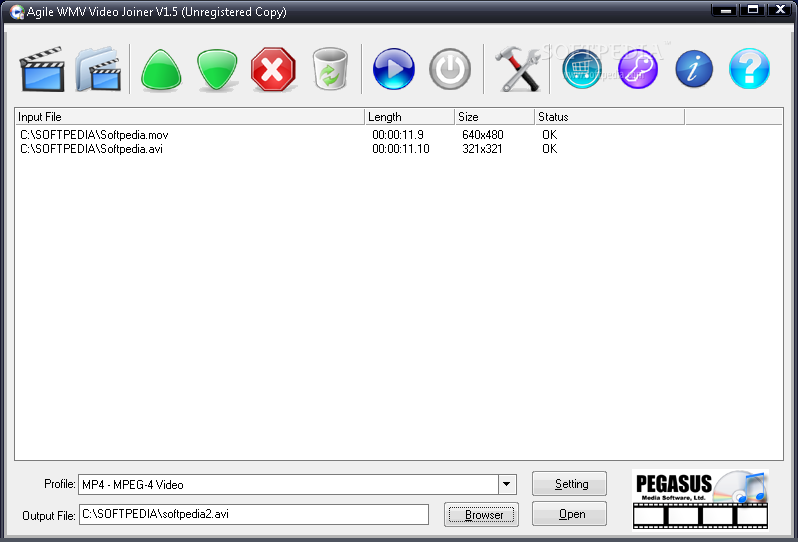Click the purple key register icon
Screen dimensions: 798x542
coord(638,69)
